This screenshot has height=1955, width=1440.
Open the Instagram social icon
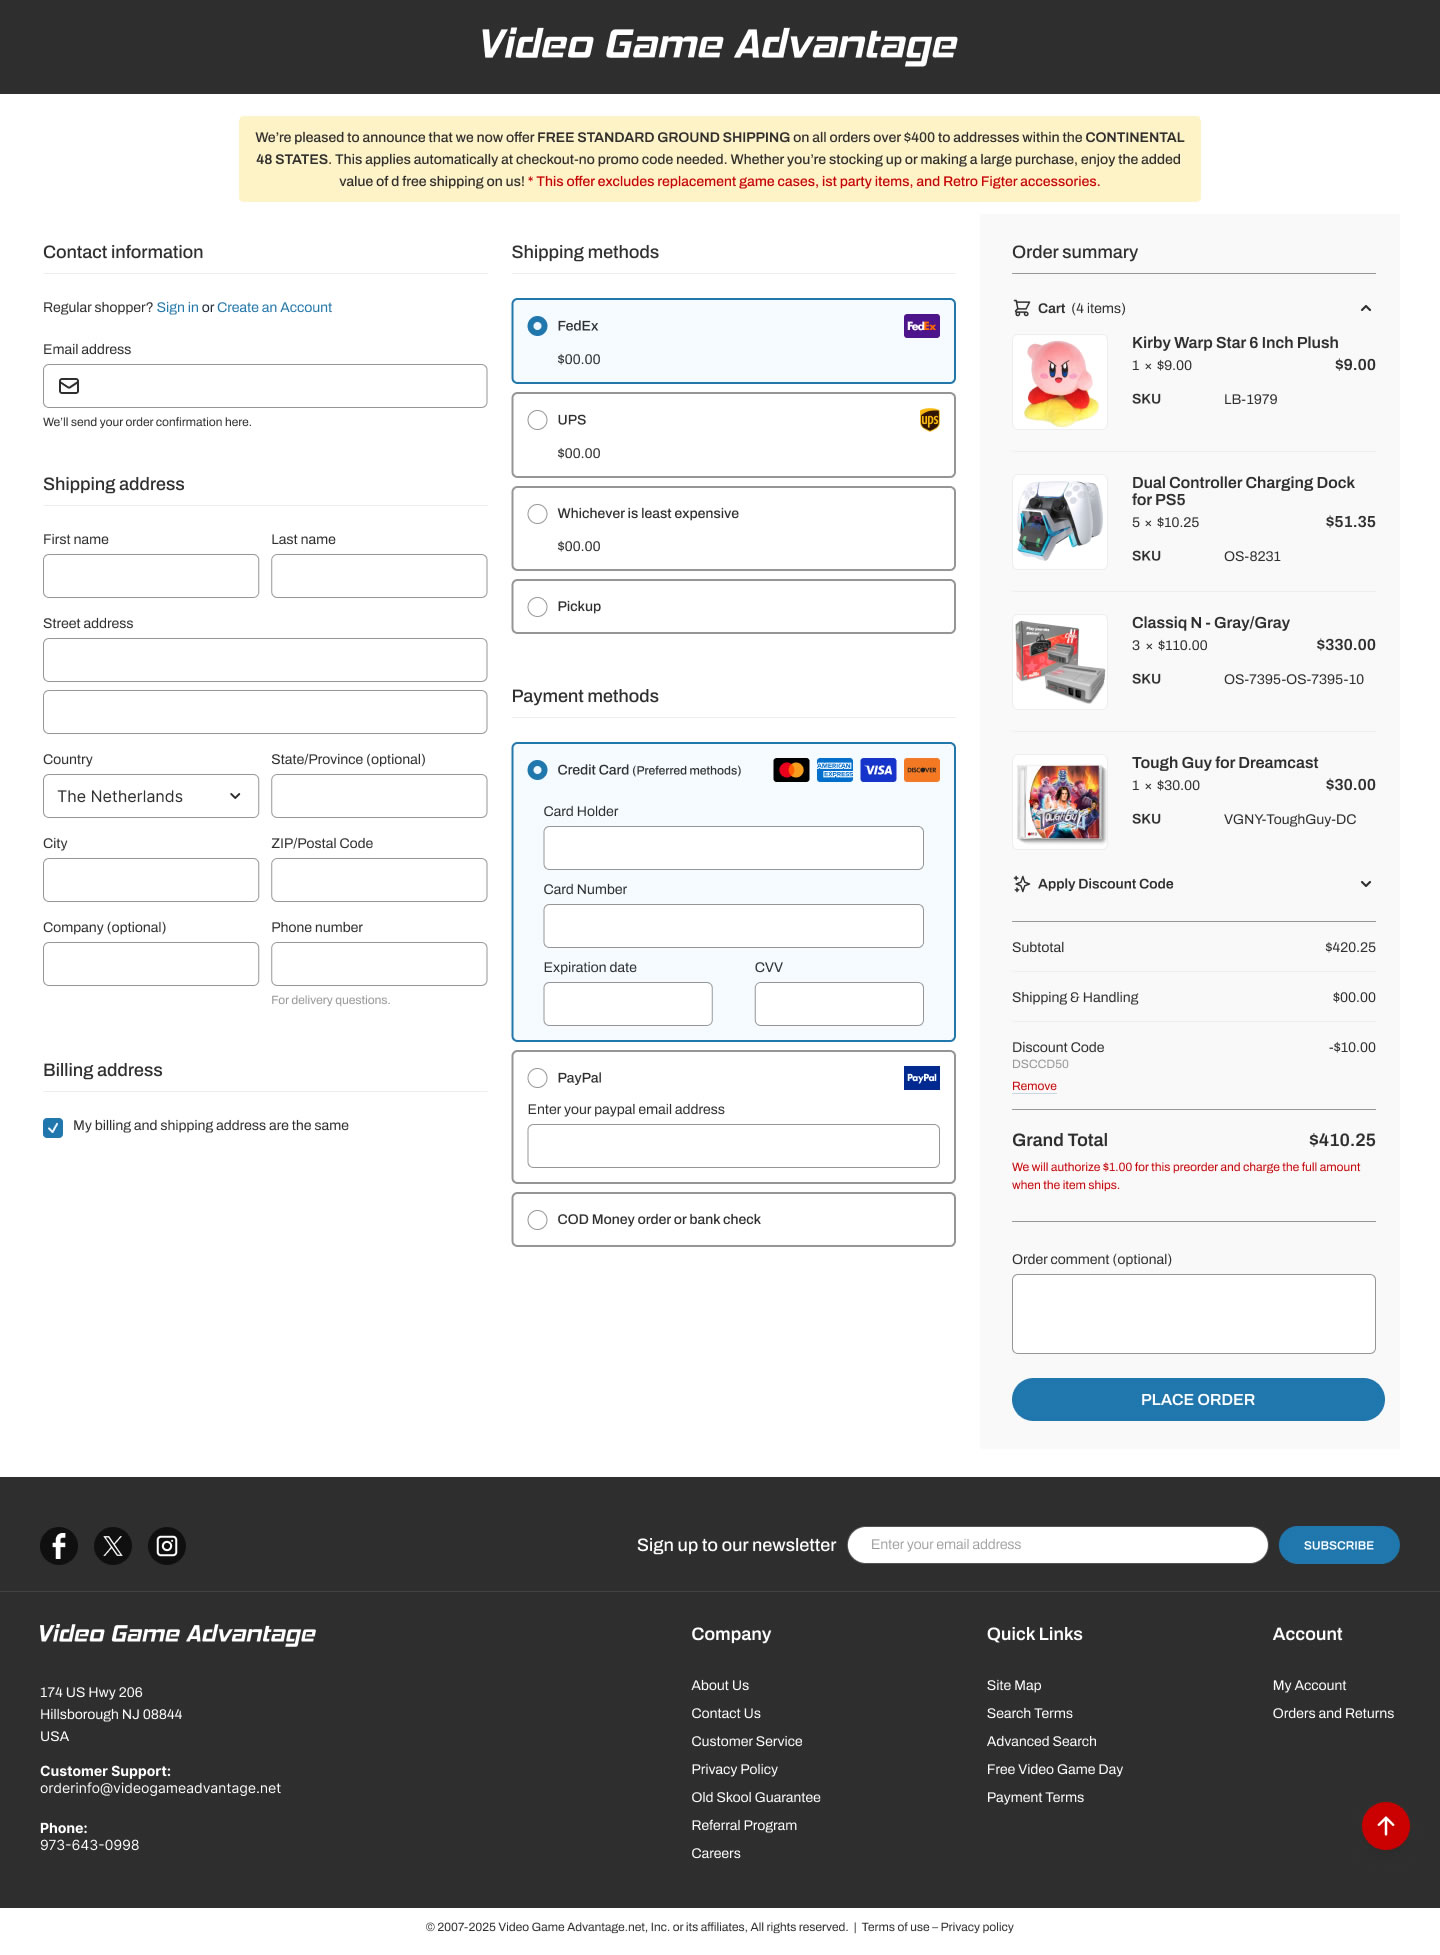click(167, 1545)
